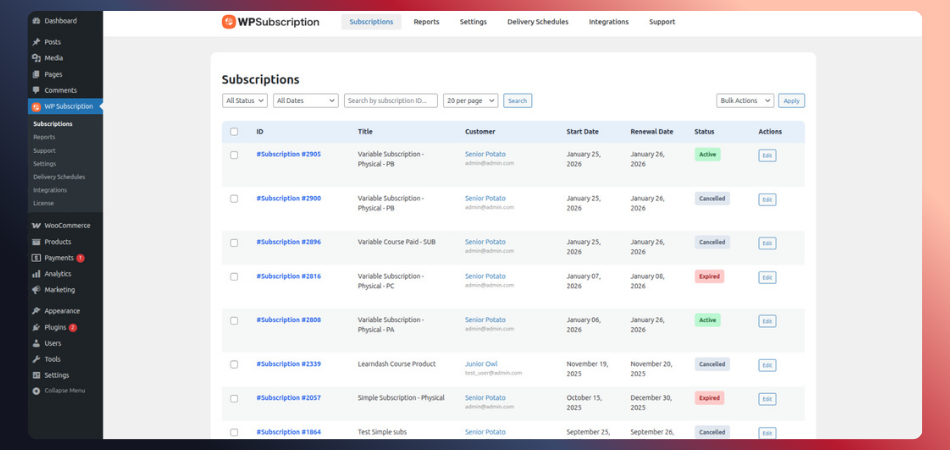Select checkbox for Subscription #2339 row
The image size is (950, 450).
(x=234, y=364)
